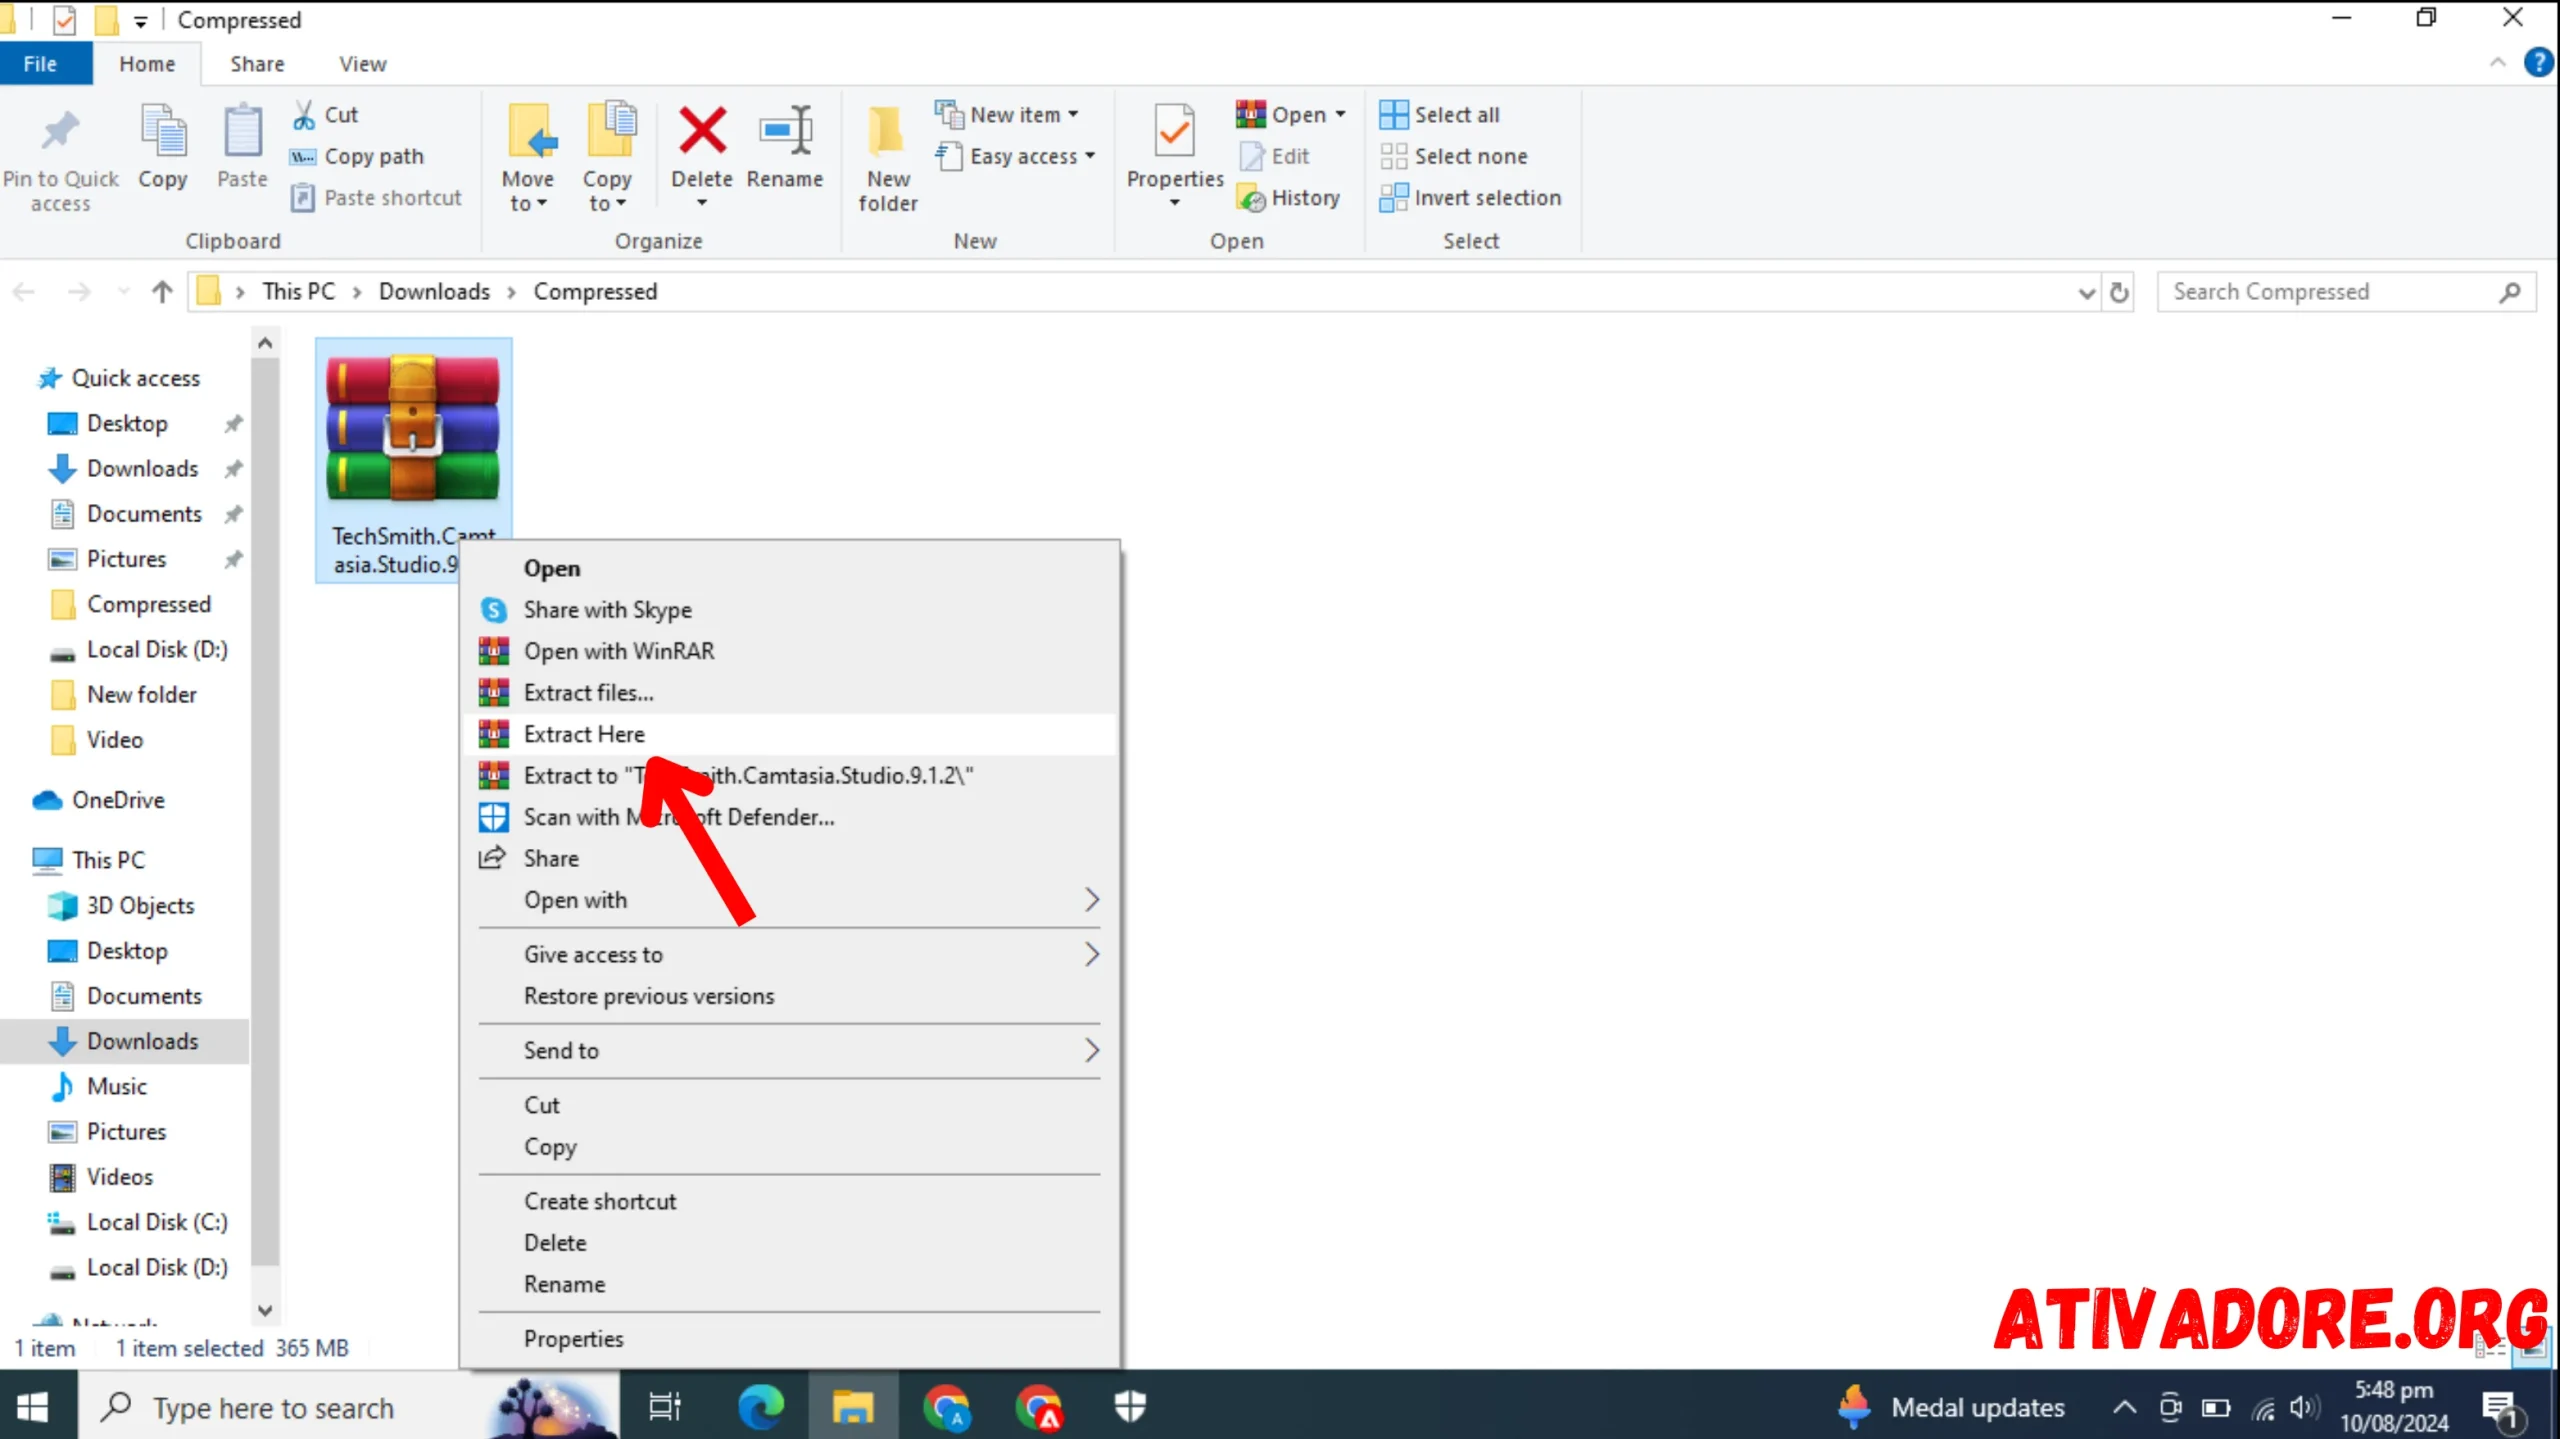Click Open at top of context menu
The height and width of the screenshot is (1439, 2560).
pos(790,568)
